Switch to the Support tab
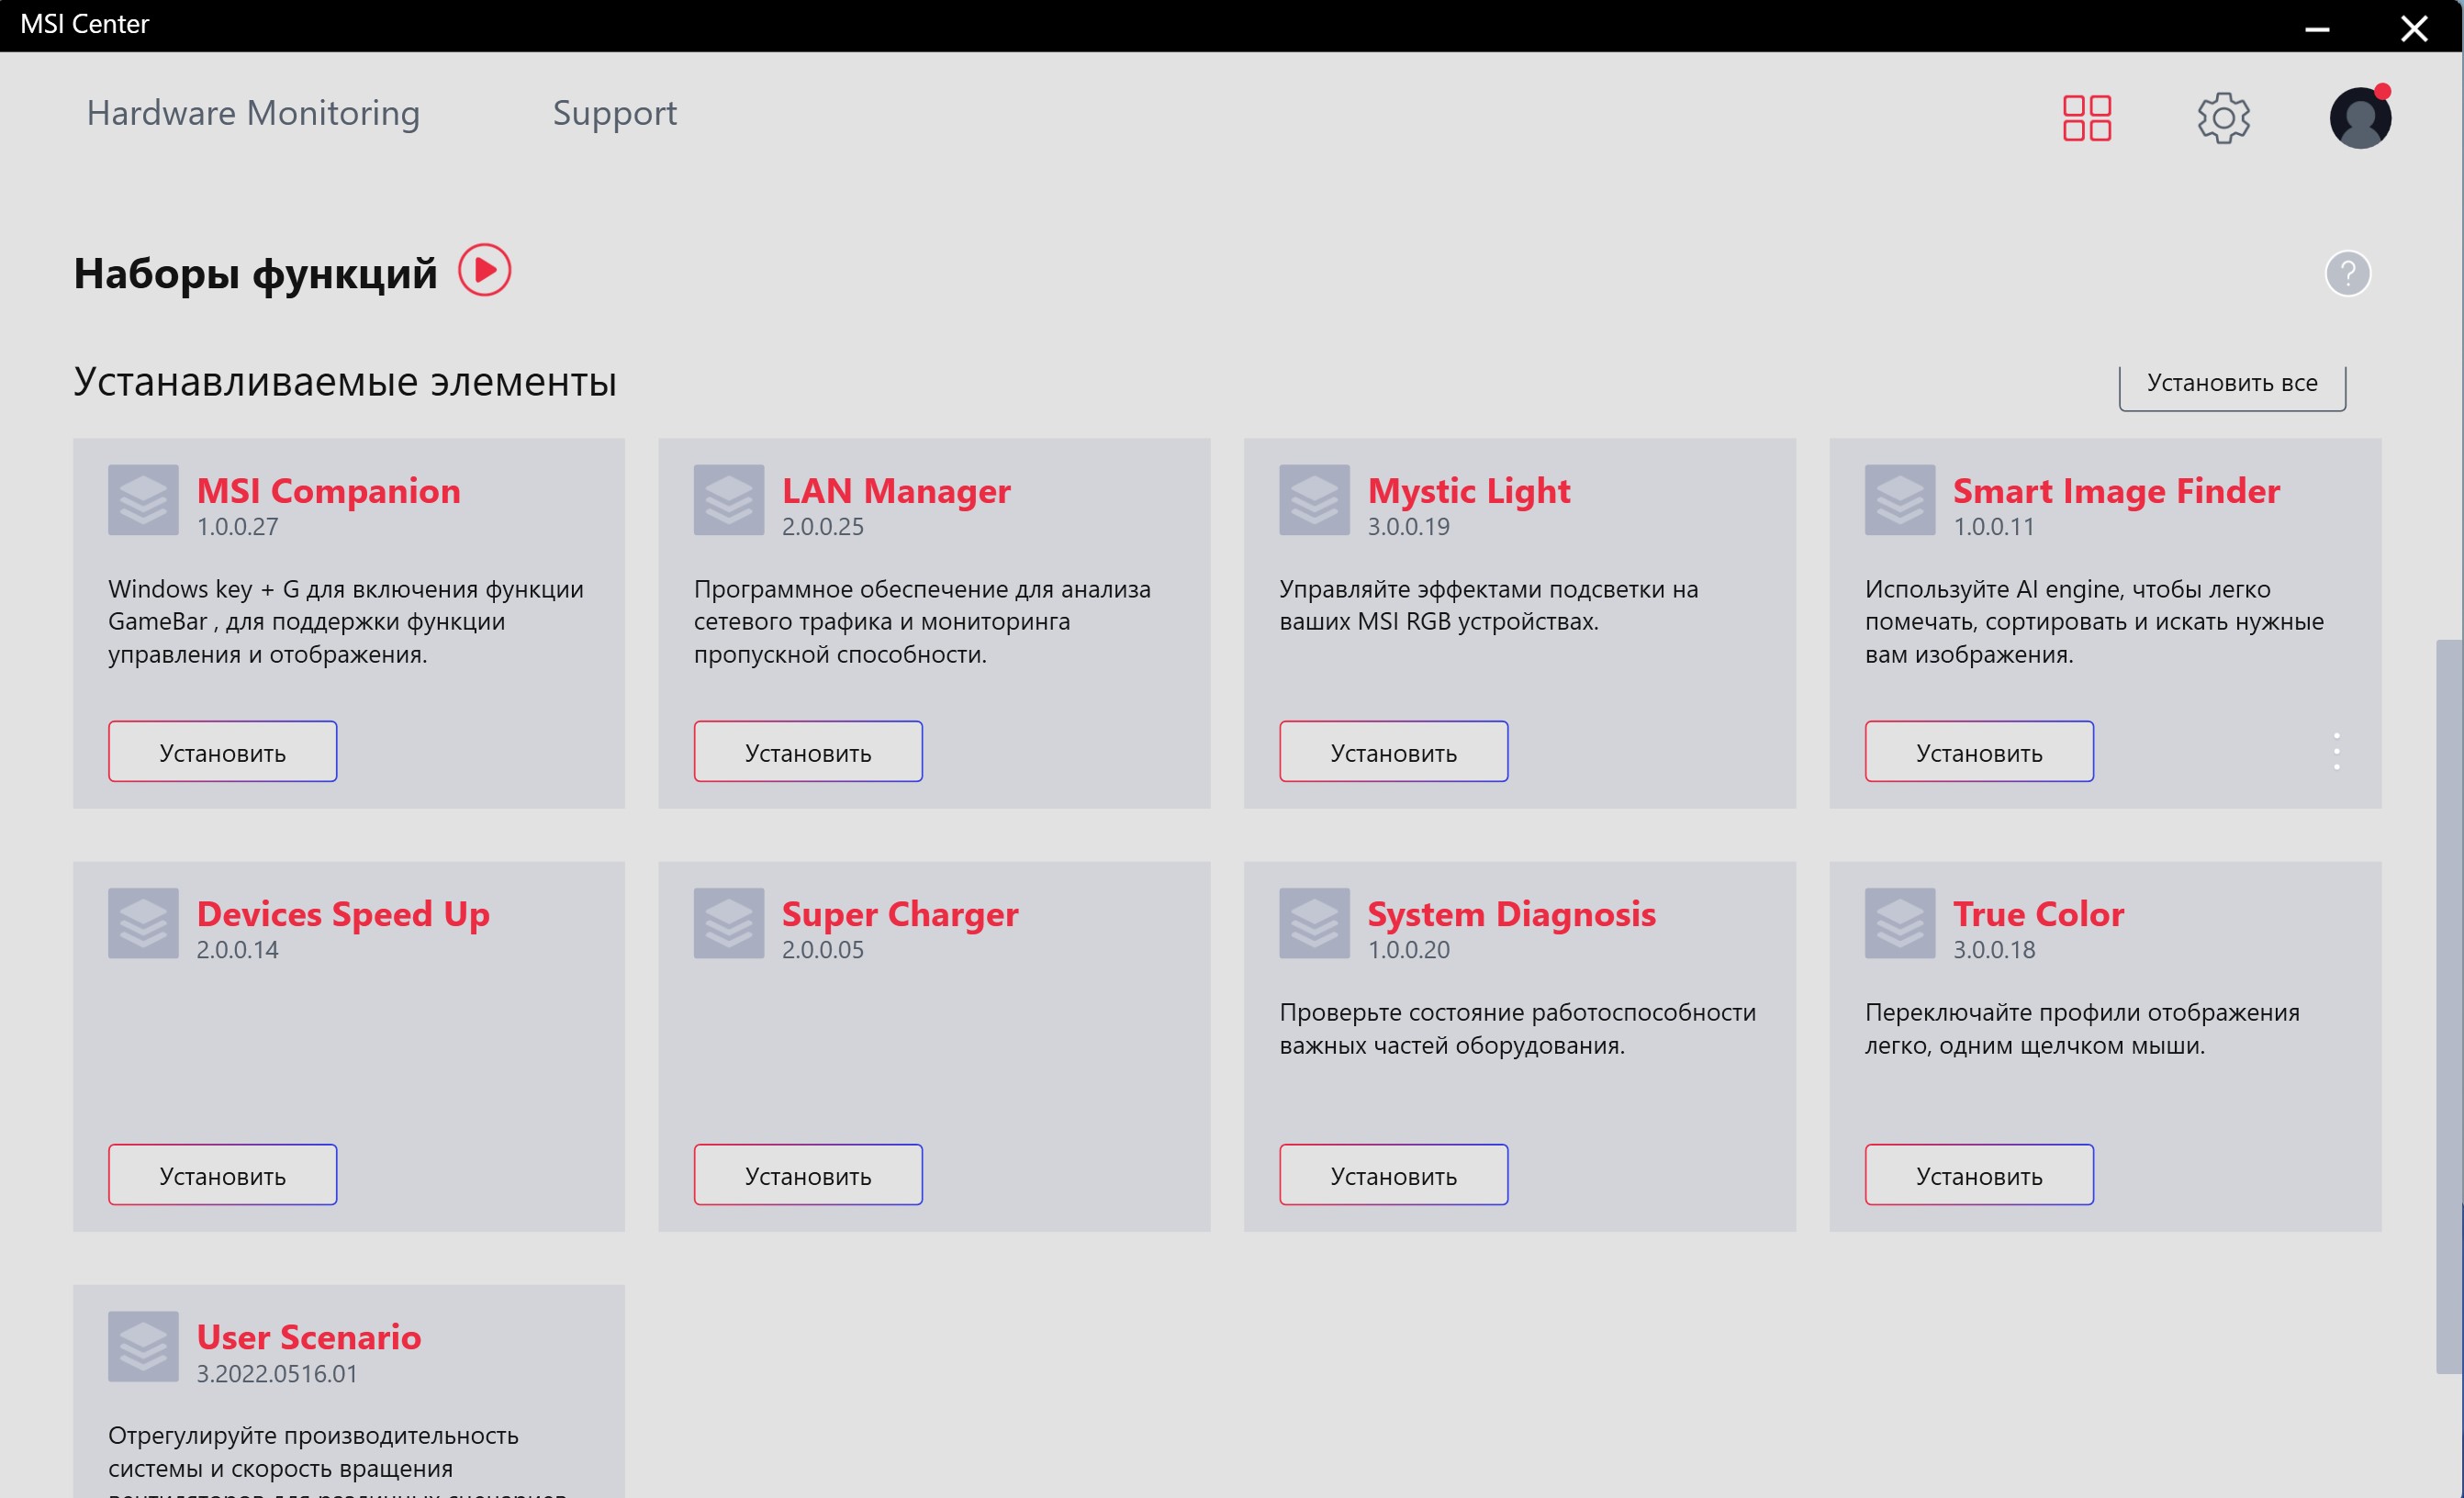 614,113
